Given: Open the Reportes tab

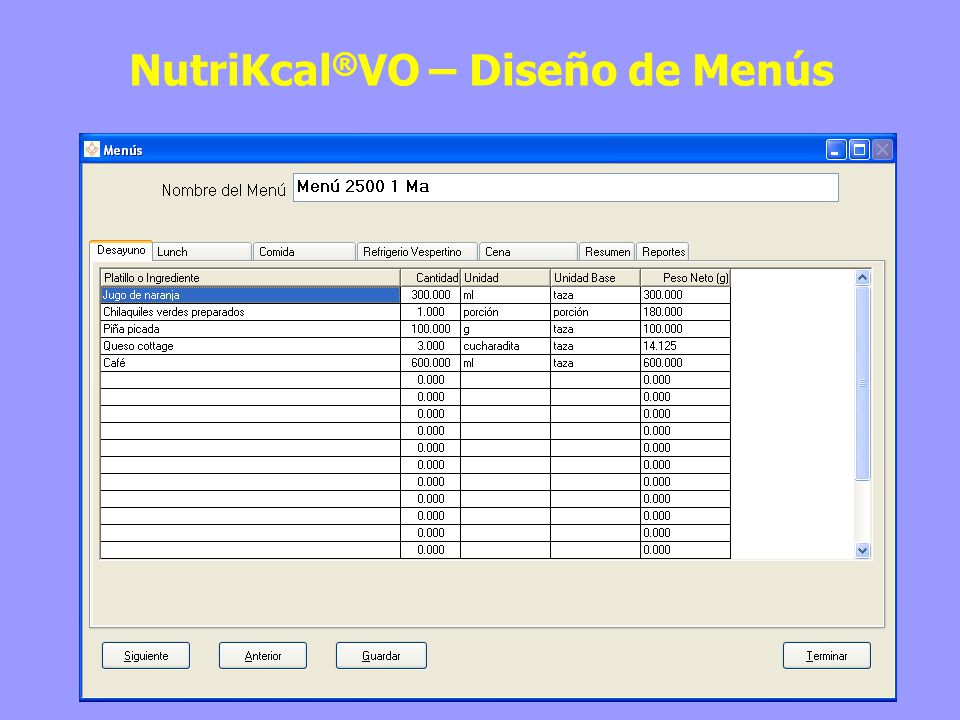Looking at the screenshot, I should 663,252.
